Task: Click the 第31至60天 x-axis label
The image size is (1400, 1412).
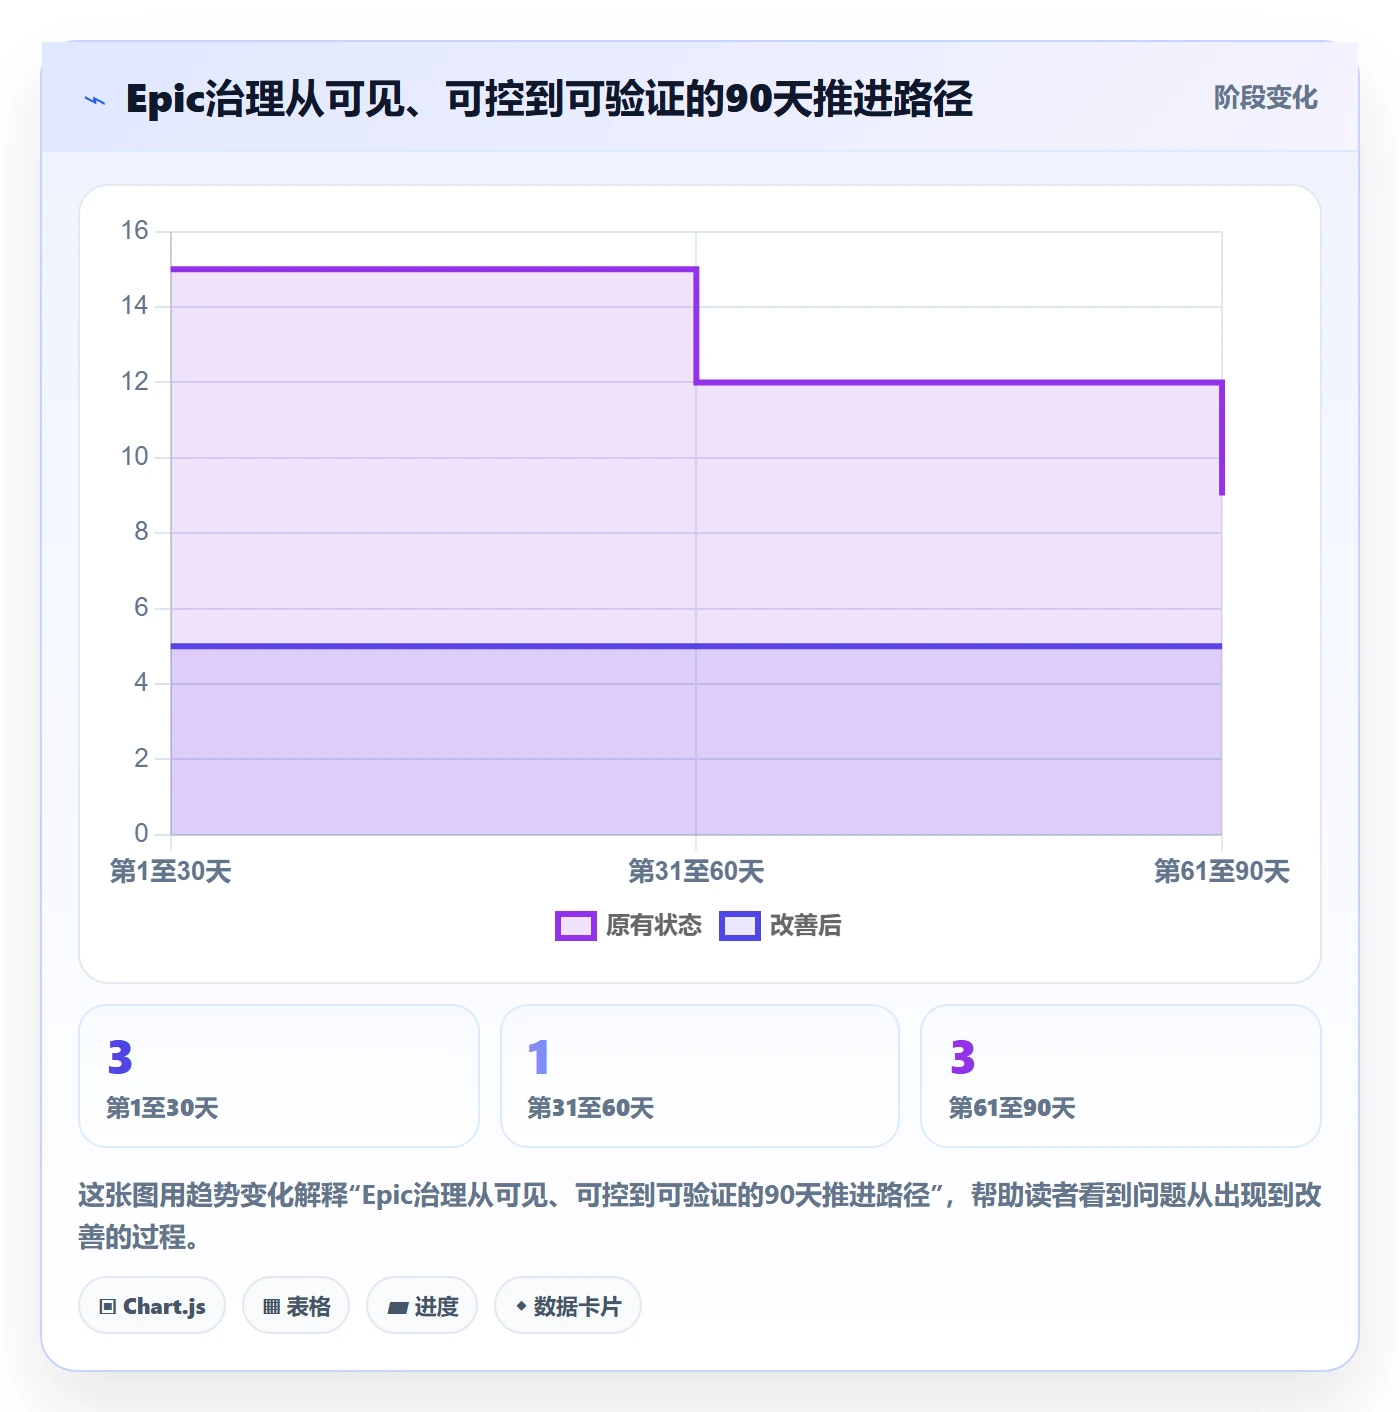Action: [x=696, y=871]
